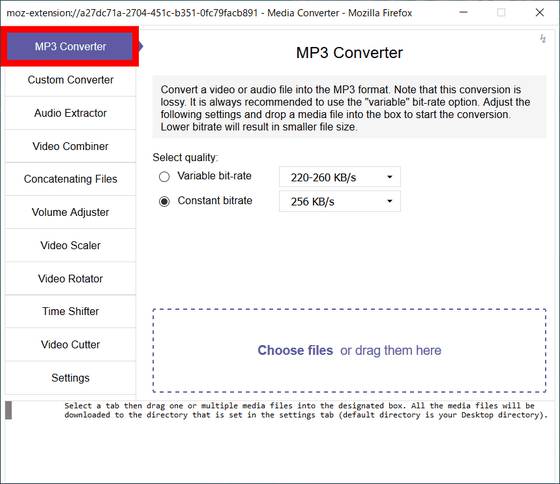
Task: Click the gray progress bar at log area
Action: [9, 410]
